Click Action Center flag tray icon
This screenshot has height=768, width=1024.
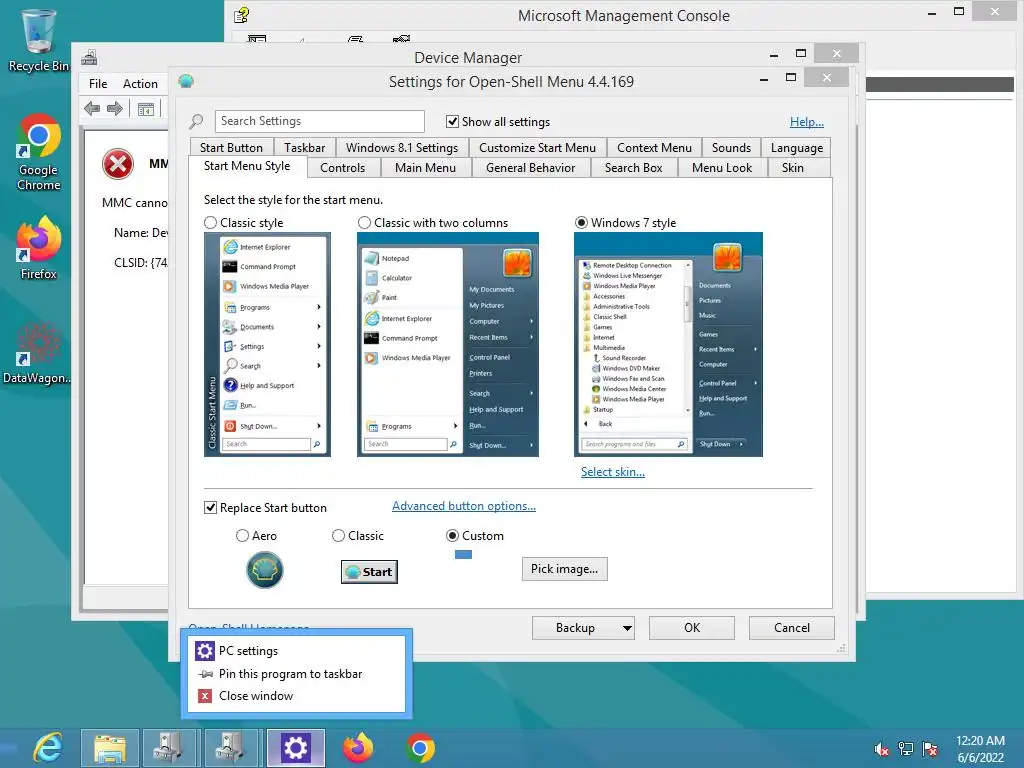tap(931, 749)
